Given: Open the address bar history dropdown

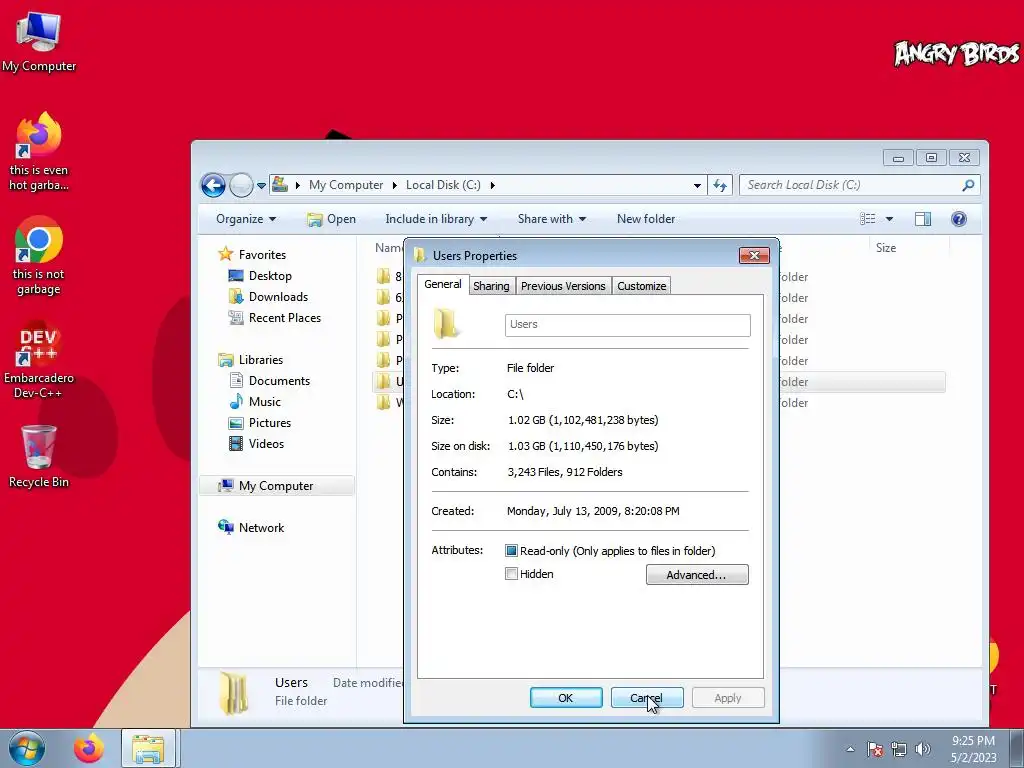Looking at the screenshot, I should pyautogui.click(x=697, y=185).
